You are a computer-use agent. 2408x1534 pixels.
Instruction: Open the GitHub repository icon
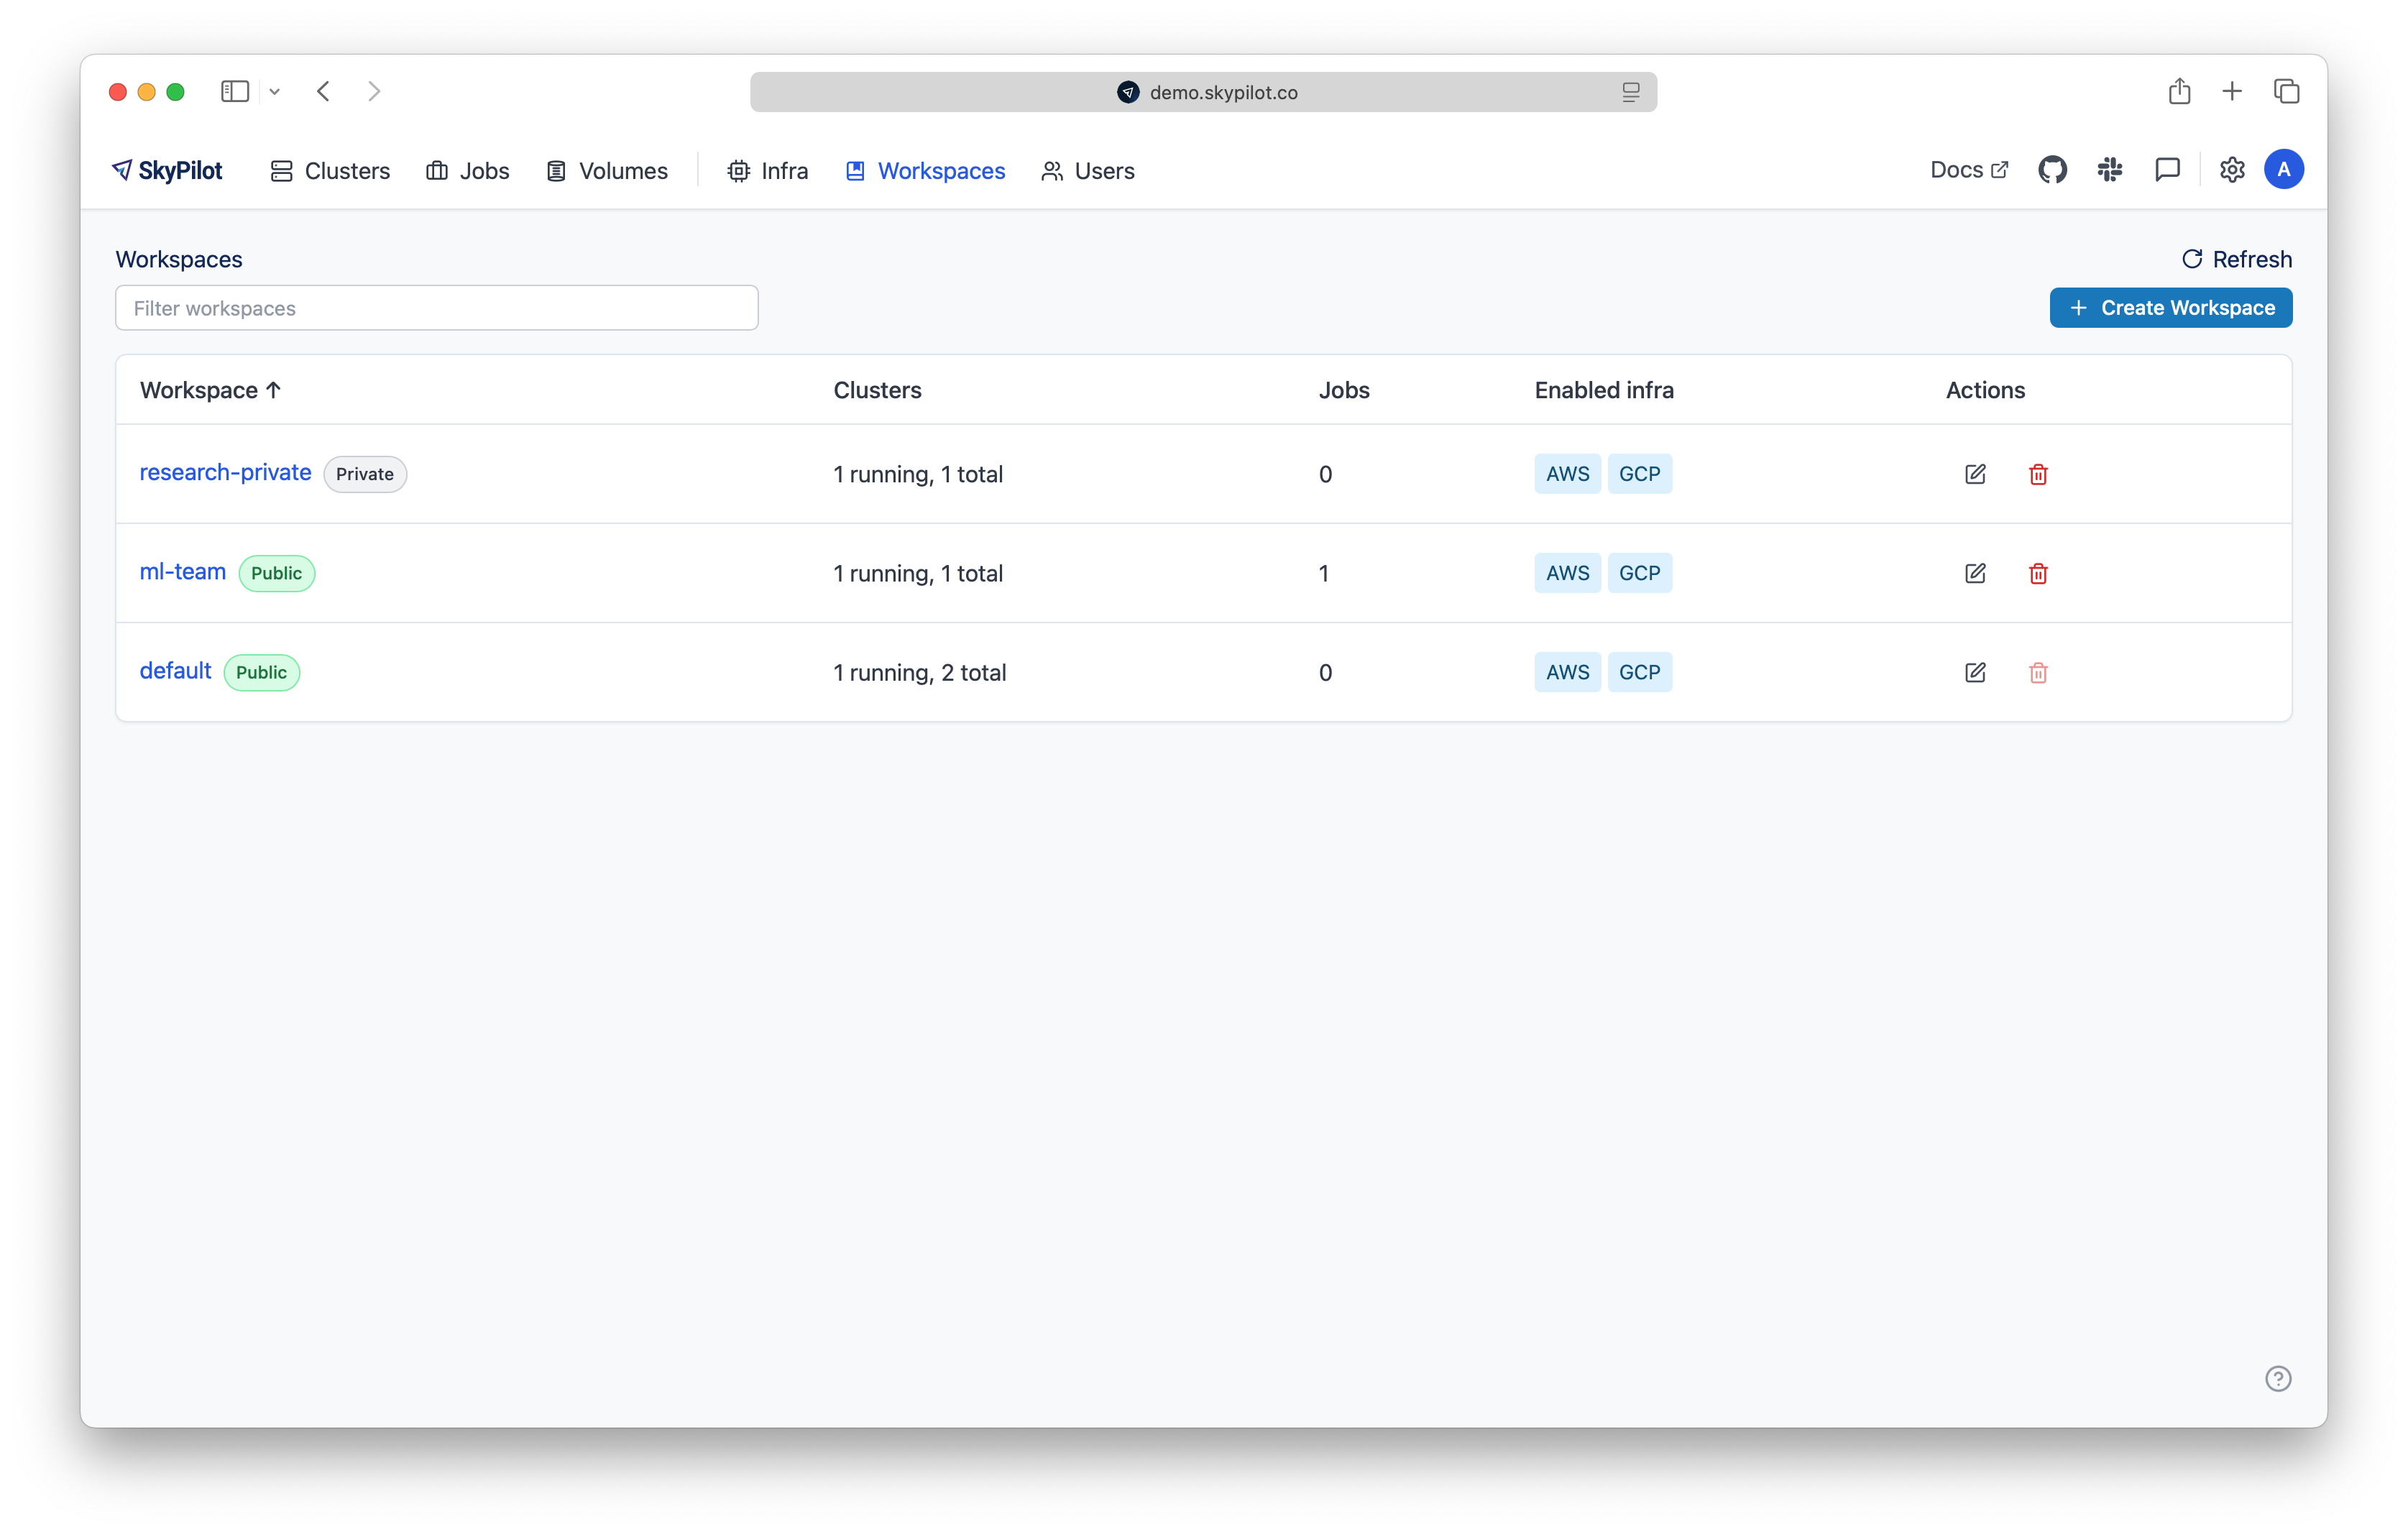[2052, 170]
